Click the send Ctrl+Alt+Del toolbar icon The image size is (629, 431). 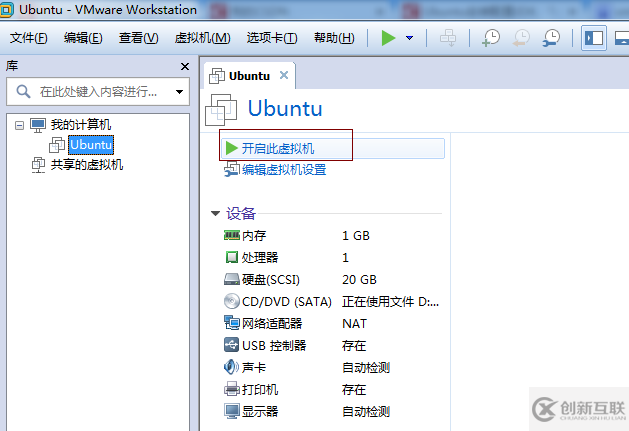coord(448,38)
